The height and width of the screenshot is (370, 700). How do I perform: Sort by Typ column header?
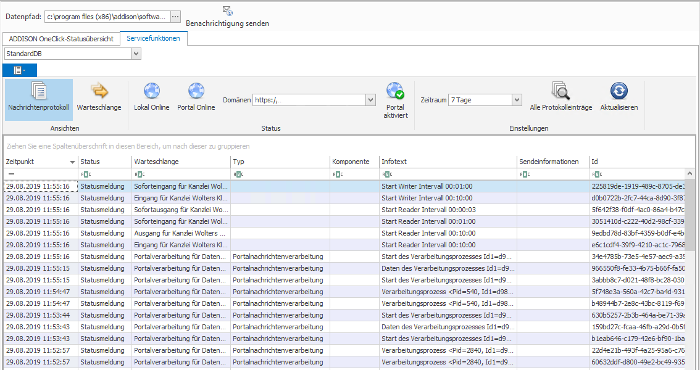pyautogui.click(x=280, y=162)
